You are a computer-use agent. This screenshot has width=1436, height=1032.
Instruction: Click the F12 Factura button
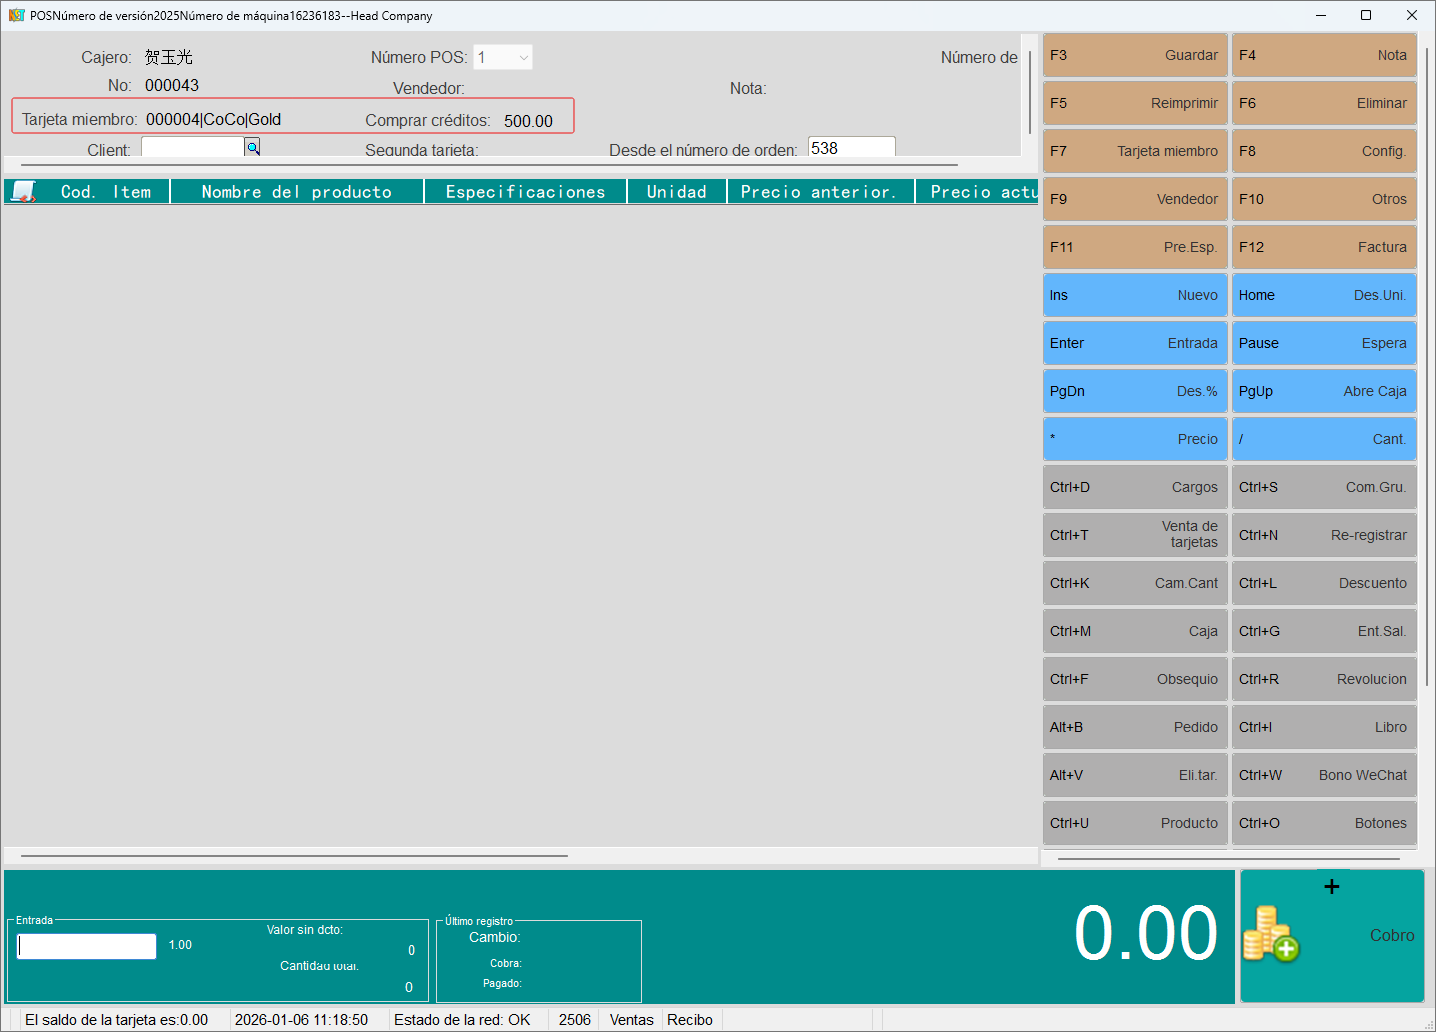click(x=1323, y=247)
